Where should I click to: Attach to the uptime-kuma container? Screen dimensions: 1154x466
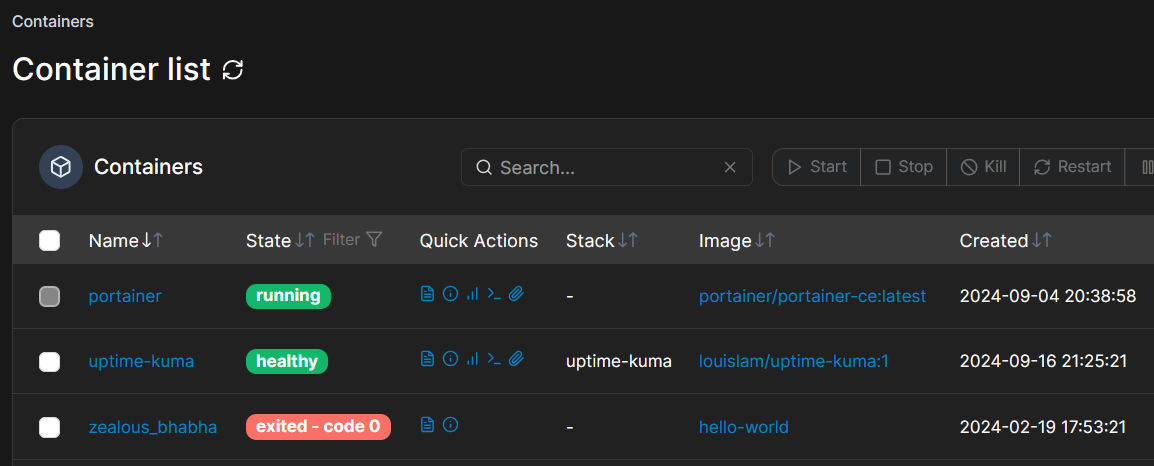tap(516, 359)
